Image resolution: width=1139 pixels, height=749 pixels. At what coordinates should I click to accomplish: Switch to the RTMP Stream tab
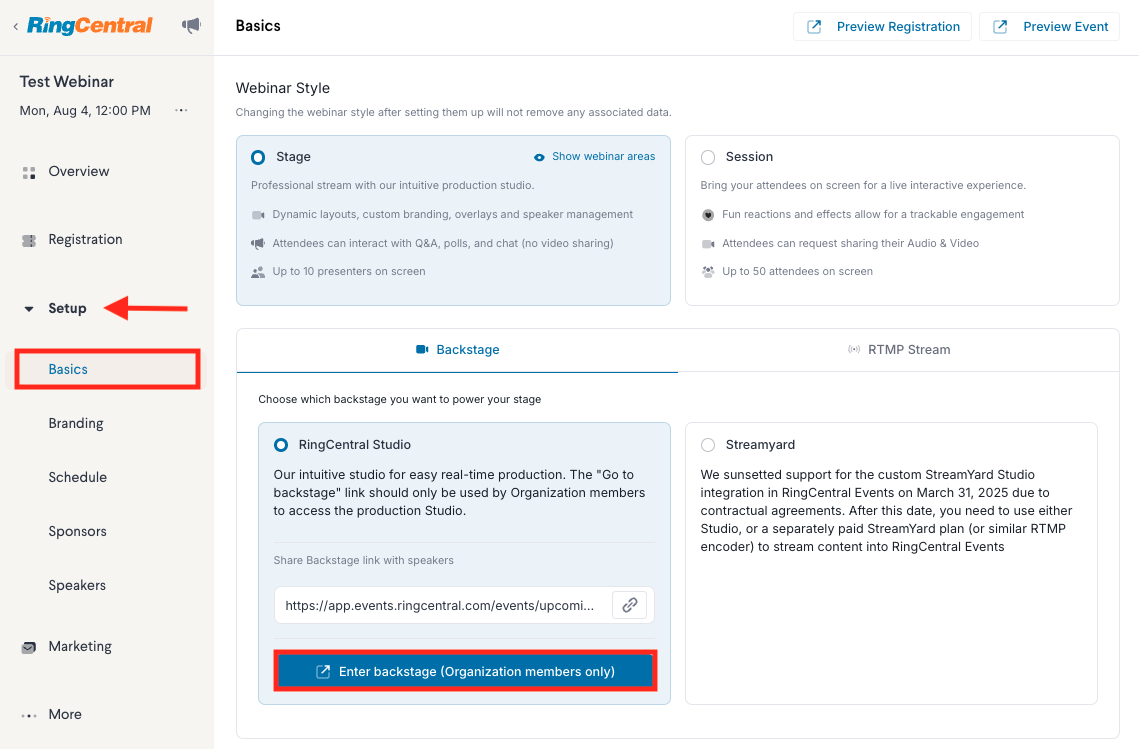point(899,350)
